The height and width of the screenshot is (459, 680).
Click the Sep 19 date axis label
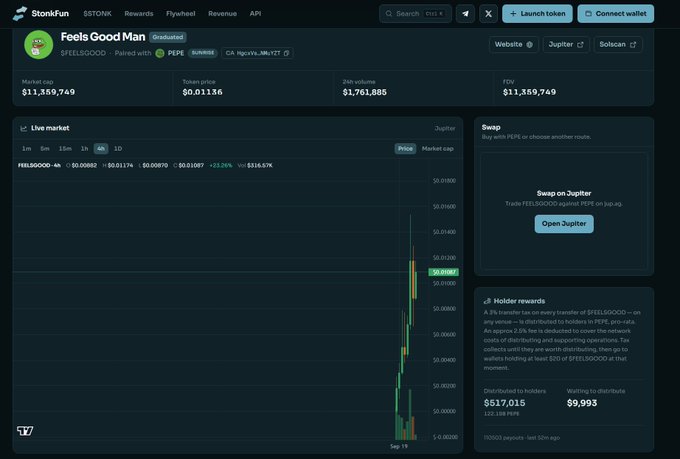(399, 446)
